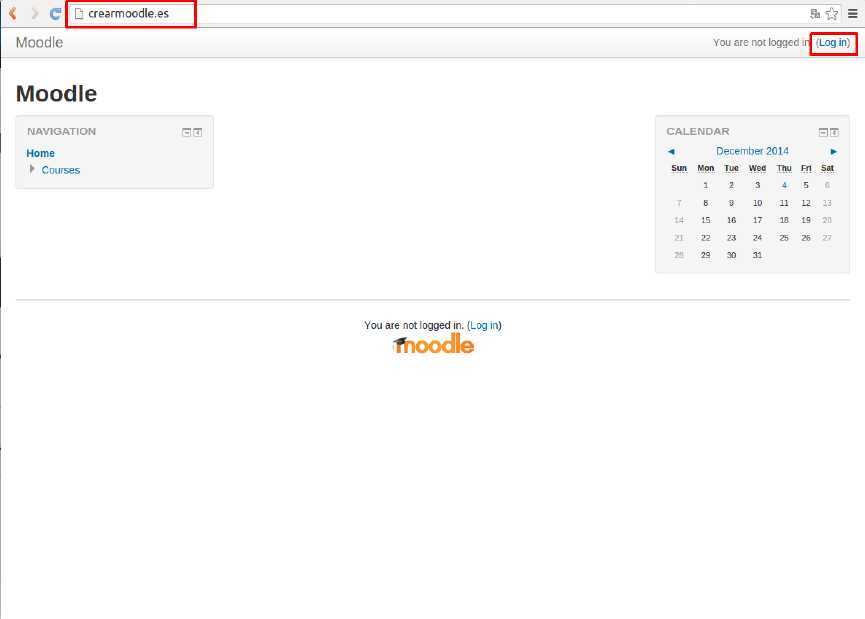The image size is (865, 619).
Task: Reload the page with the refresh icon
Action: [x=56, y=14]
